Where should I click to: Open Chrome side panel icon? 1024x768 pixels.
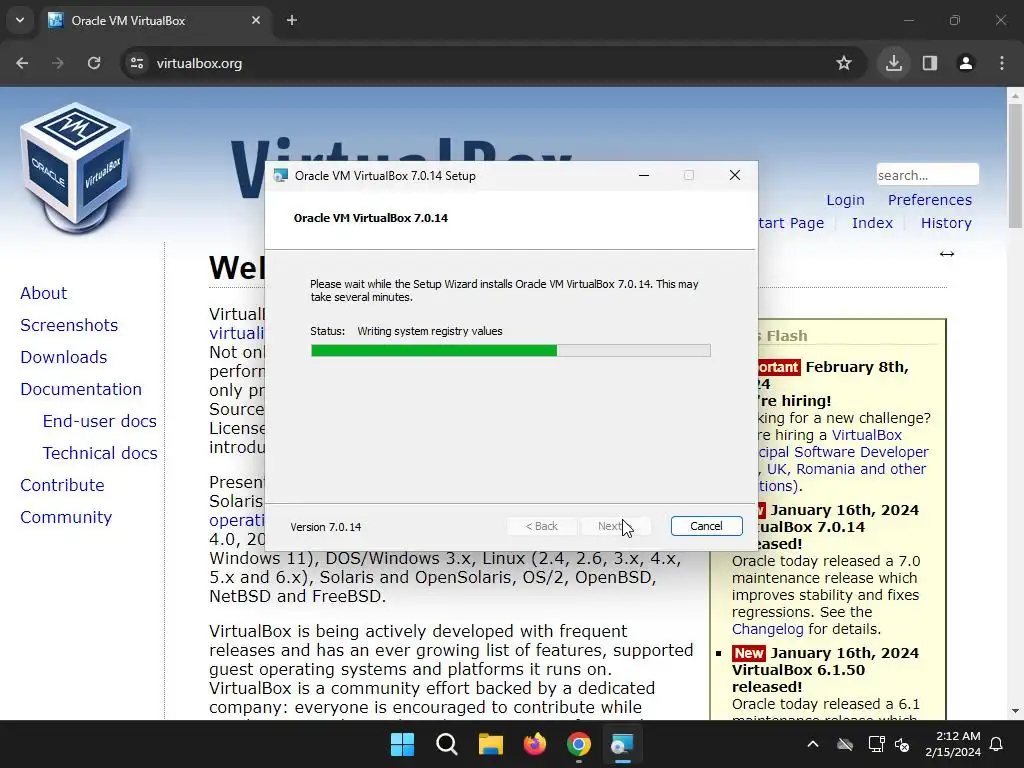tap(930, 63)
